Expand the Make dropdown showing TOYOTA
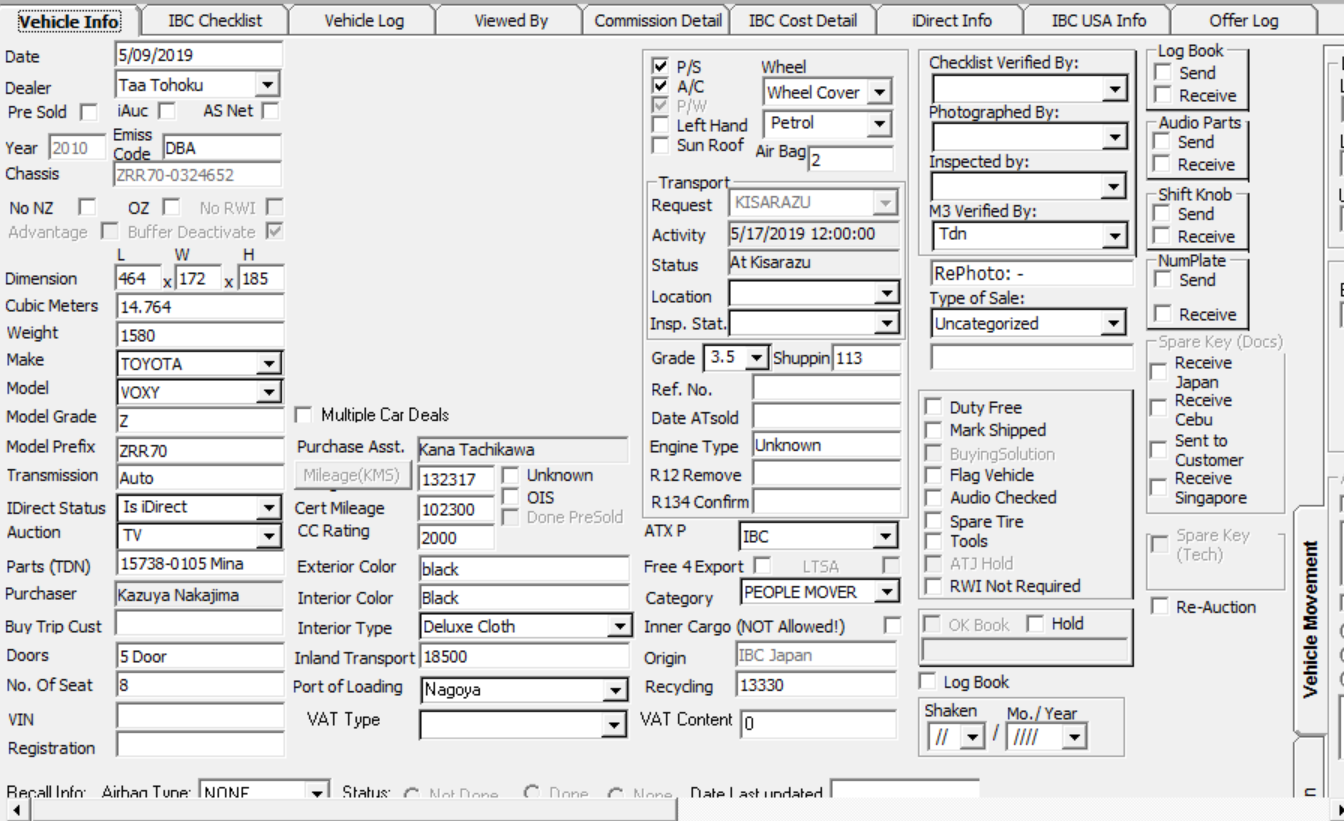The image size is (1344, 821). (x=268, y=365)
